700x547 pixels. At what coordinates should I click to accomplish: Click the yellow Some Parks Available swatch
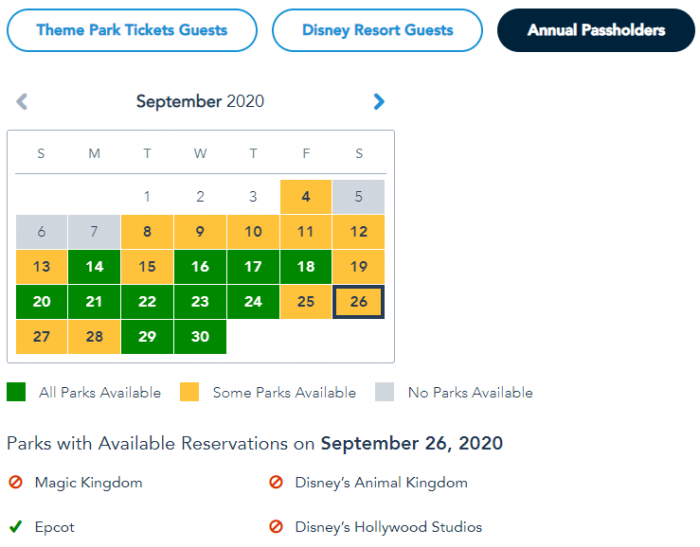point(190,392)
